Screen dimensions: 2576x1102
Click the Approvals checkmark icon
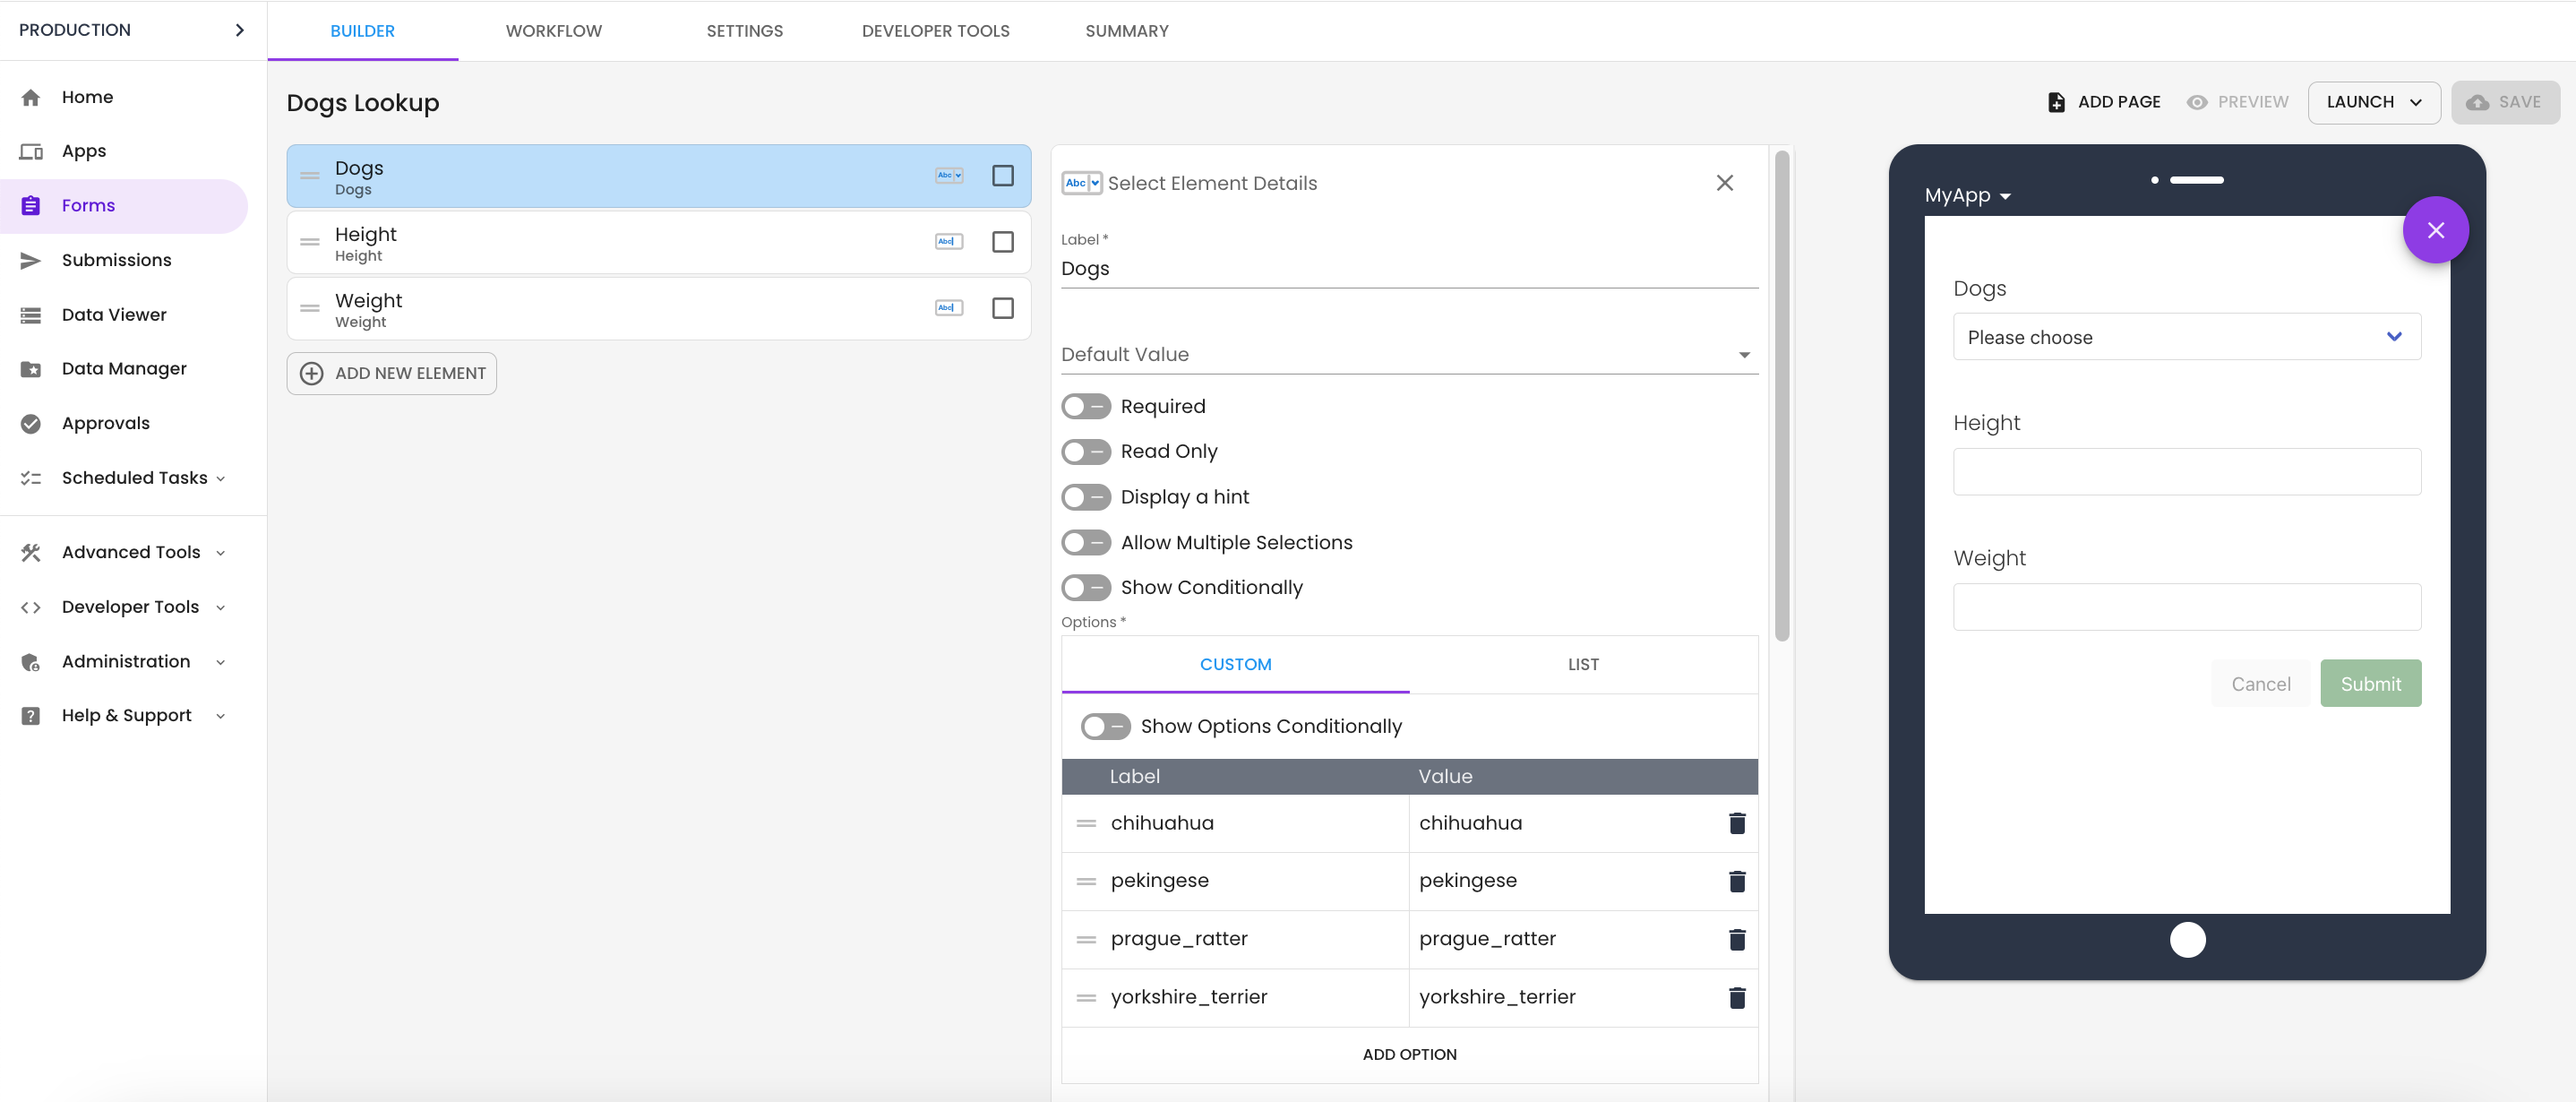(31, 423)
